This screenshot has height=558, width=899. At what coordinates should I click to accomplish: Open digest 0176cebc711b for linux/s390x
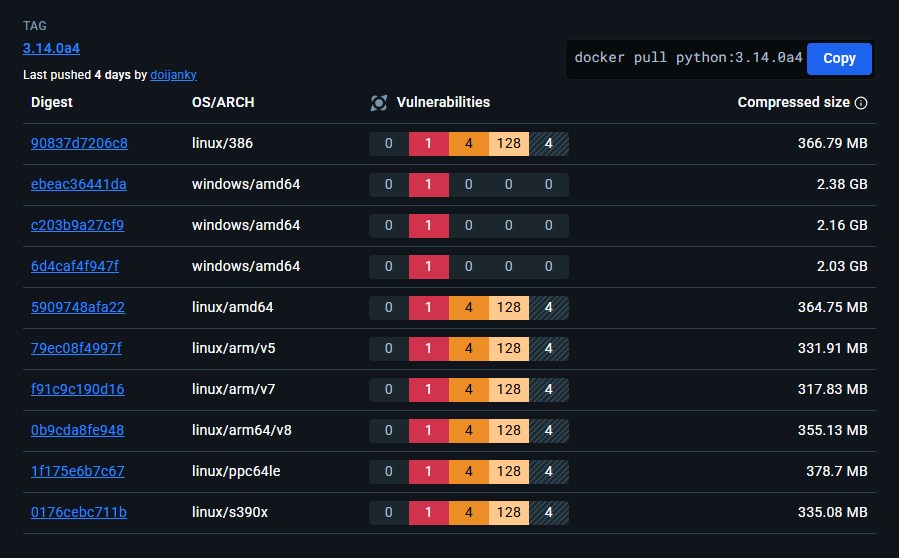[x=79, y=512]
